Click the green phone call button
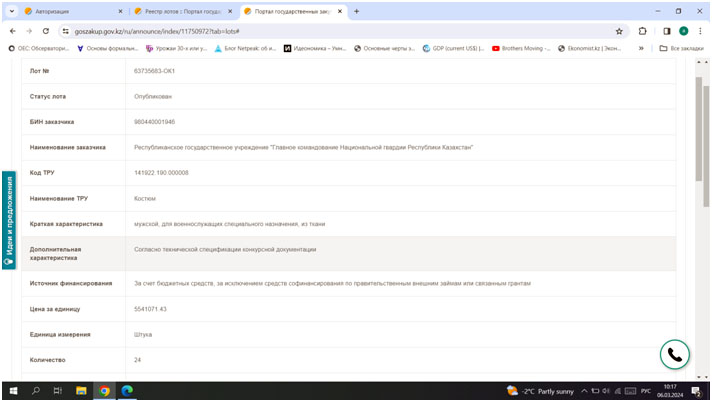712x402 pixels. click(x=675, y=355)
